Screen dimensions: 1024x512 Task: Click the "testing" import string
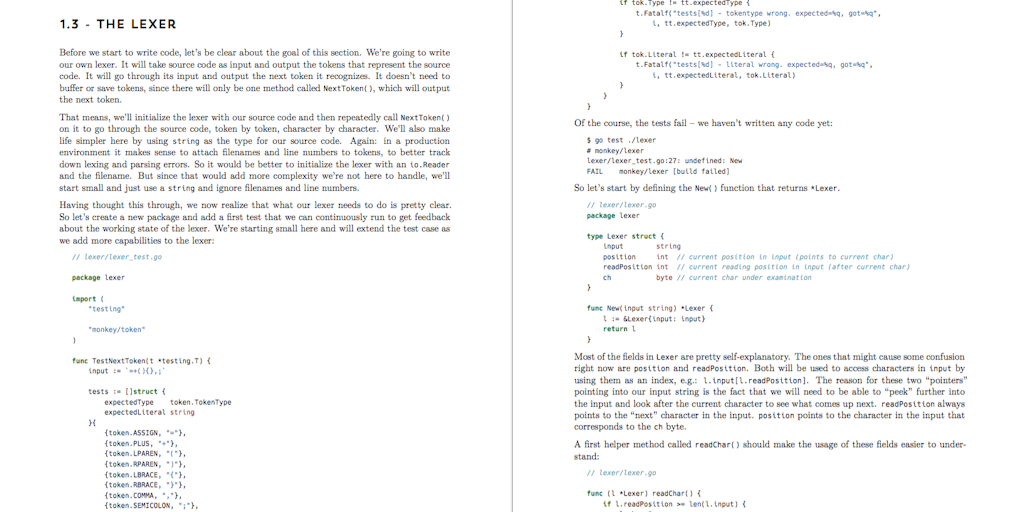click(x=106, y=309)
